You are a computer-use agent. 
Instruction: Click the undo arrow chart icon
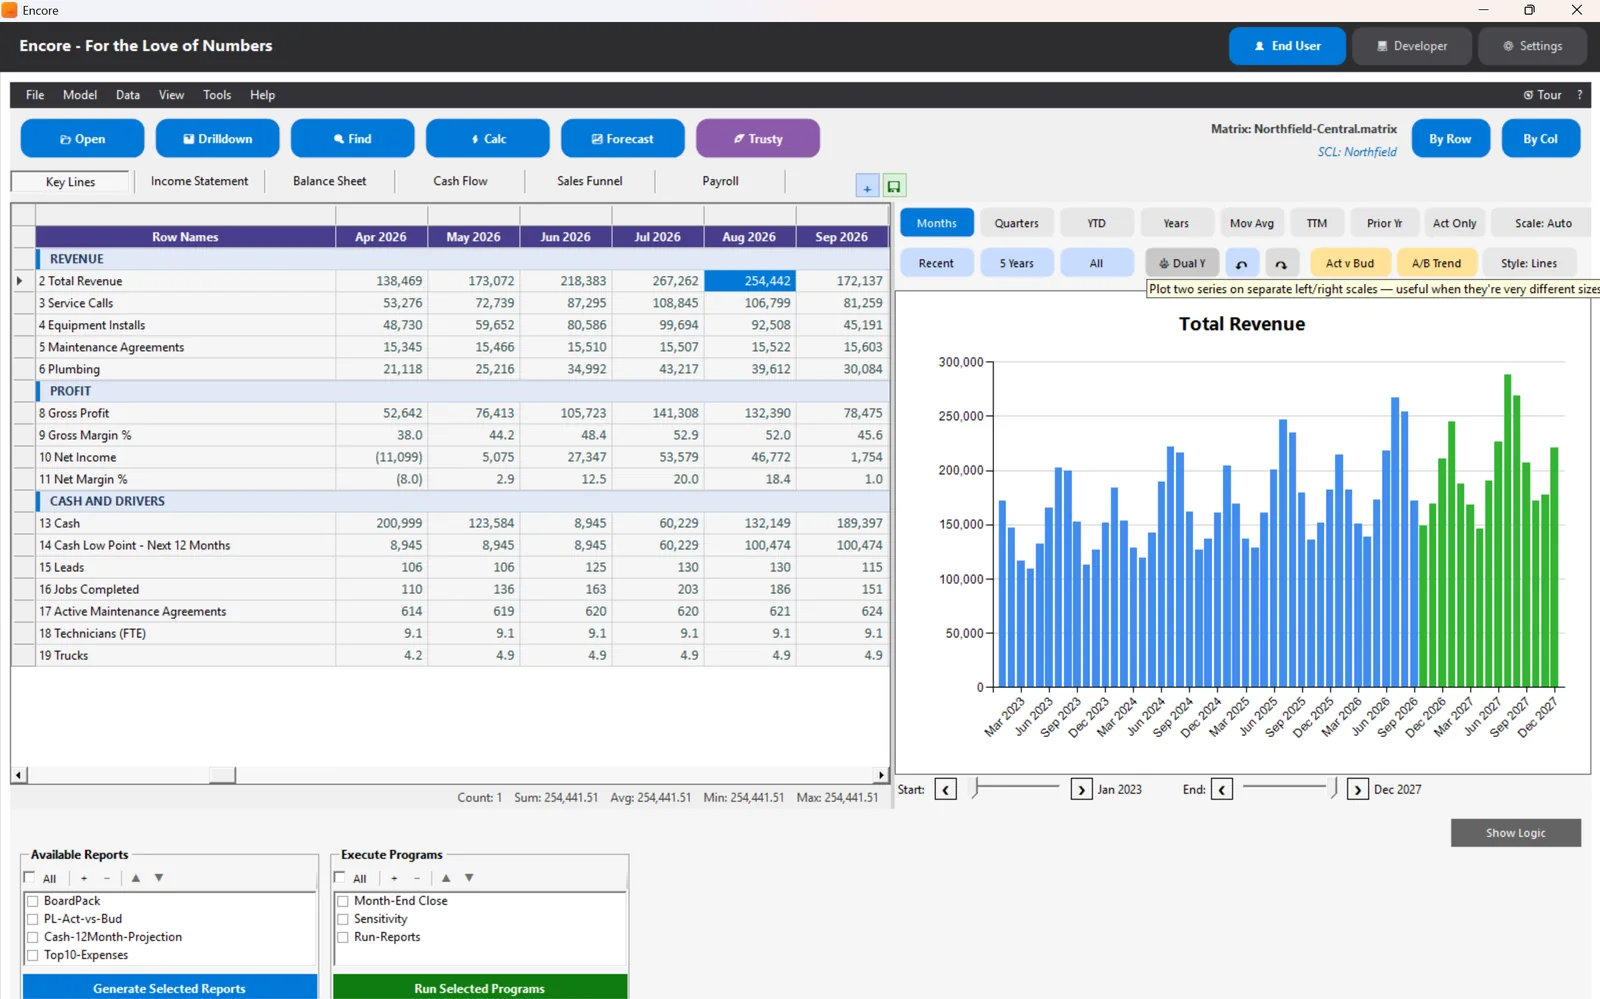click(x=1242, y=263)
